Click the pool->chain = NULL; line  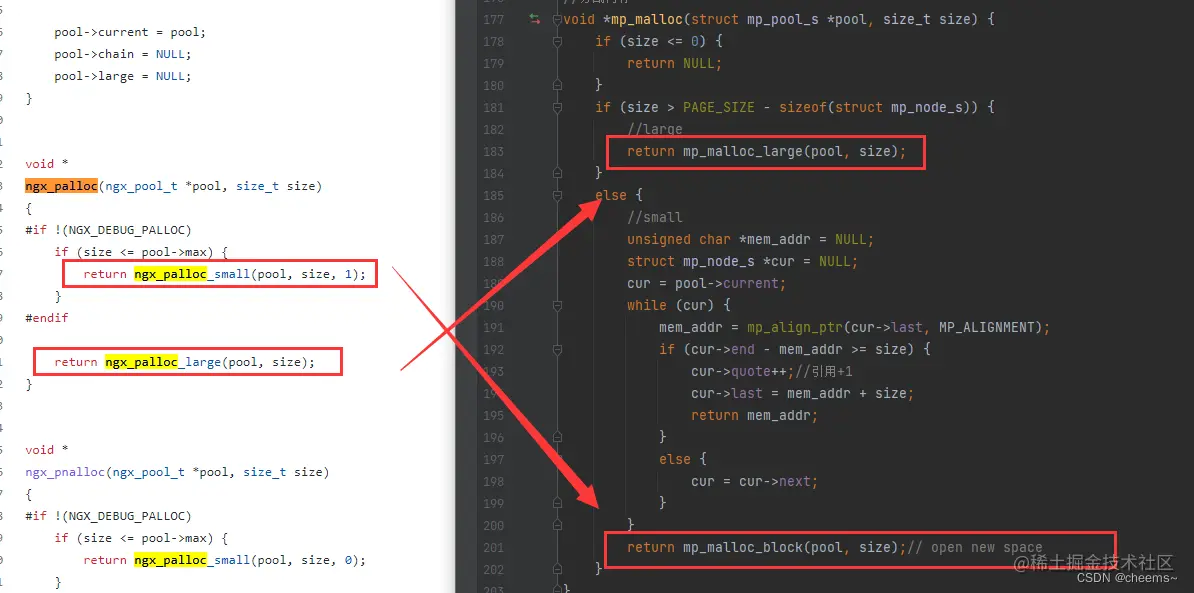click(123, 54)
